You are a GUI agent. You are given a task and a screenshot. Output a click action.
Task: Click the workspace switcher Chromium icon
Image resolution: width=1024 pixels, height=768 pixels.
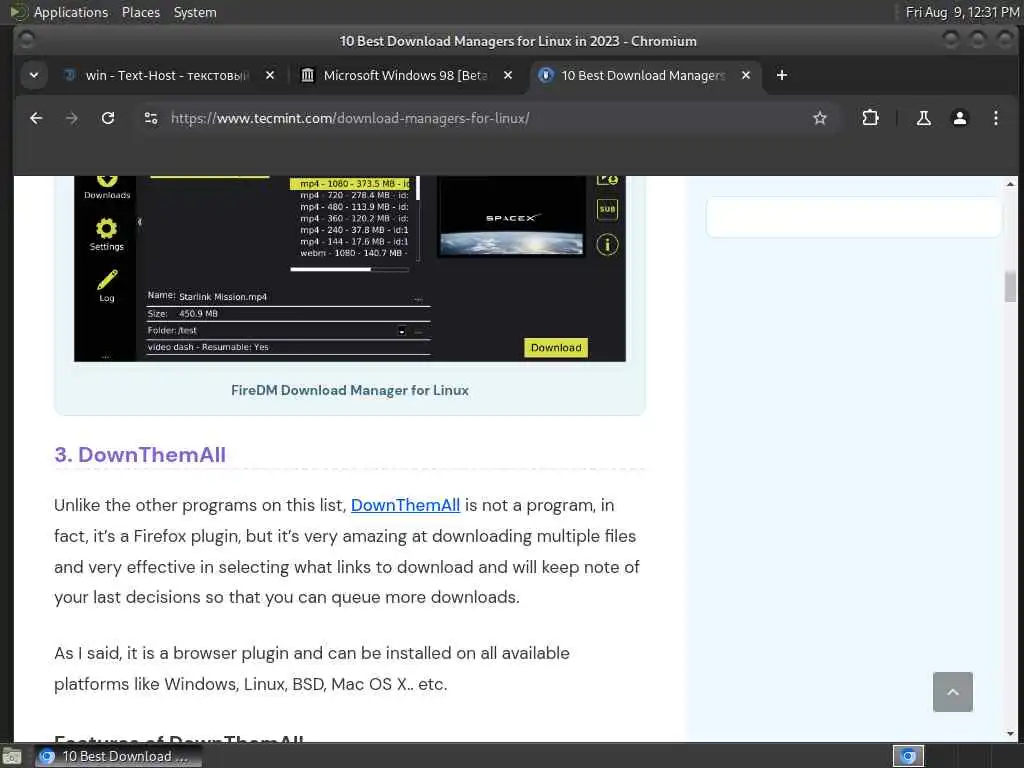point(908,756)
